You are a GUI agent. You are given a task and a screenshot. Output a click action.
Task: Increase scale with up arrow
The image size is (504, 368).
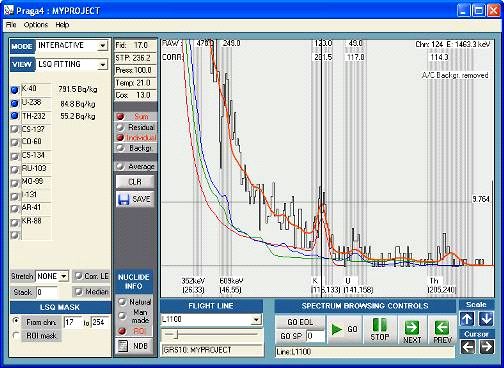click(467, 319)
